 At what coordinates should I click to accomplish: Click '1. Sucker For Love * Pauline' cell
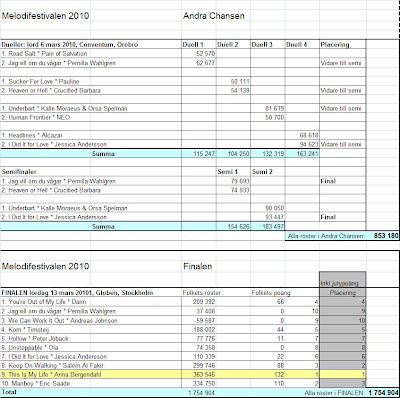point(40,81)
